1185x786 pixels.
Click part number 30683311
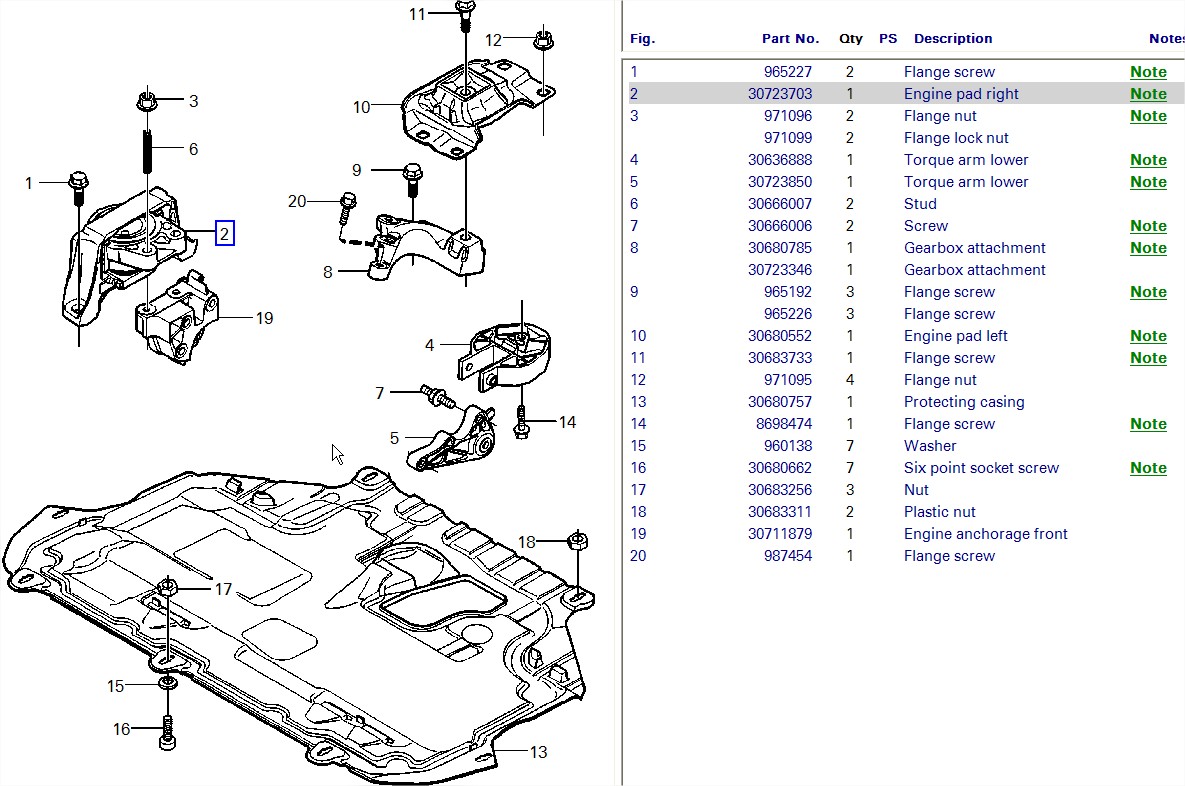pyautogui.click(x=780, y=511)
